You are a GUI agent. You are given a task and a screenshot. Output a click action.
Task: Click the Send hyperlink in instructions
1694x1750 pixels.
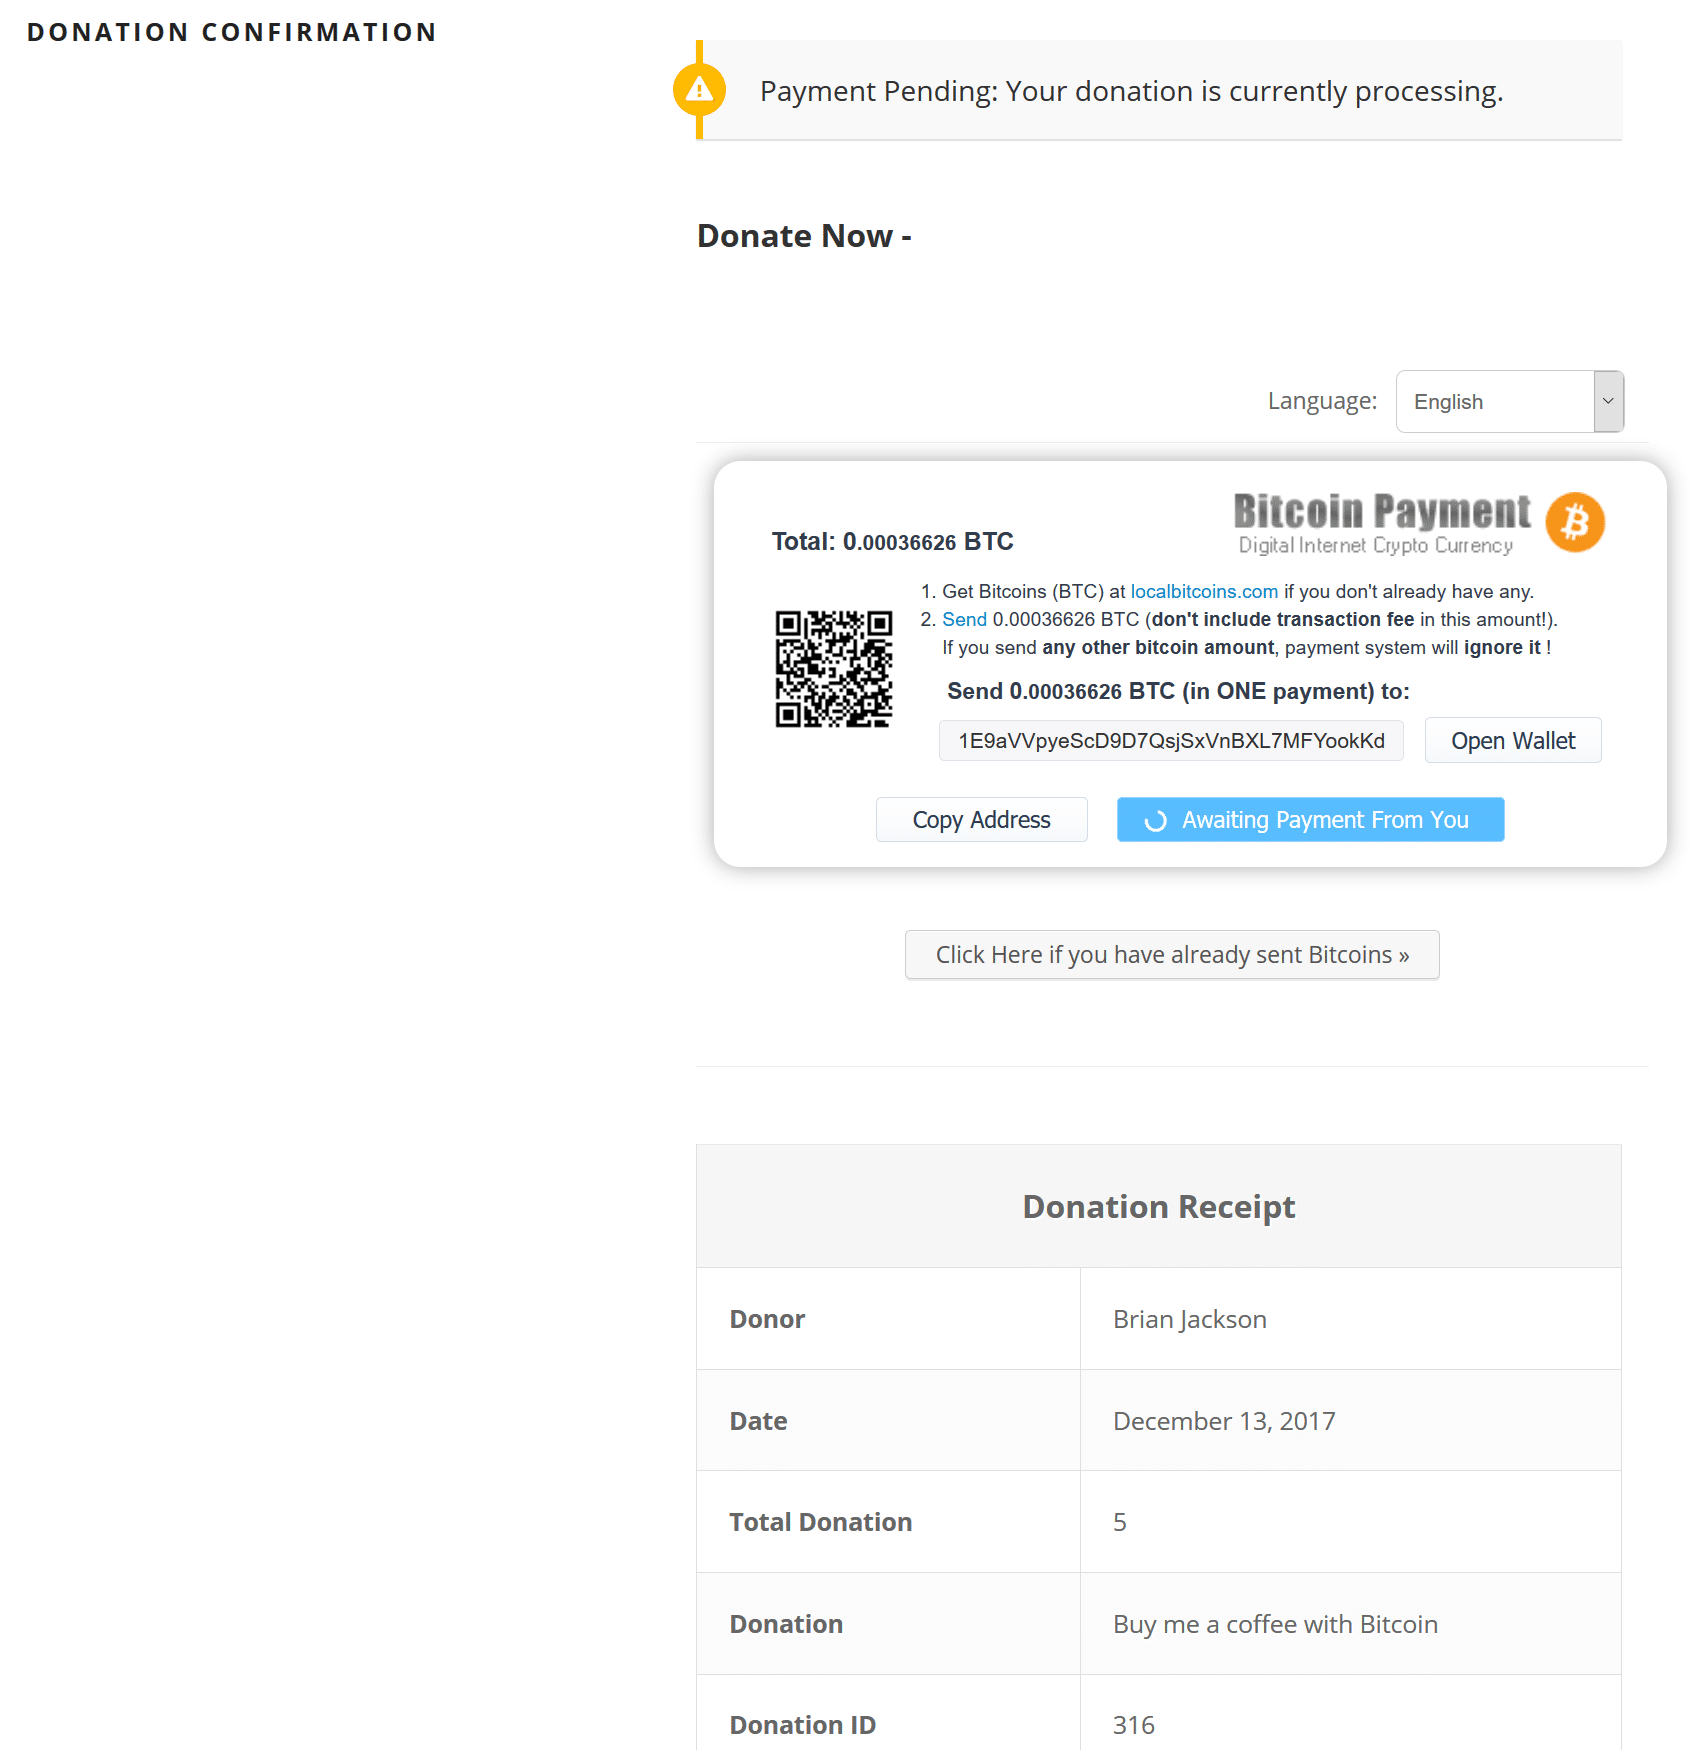click(963, 619)
